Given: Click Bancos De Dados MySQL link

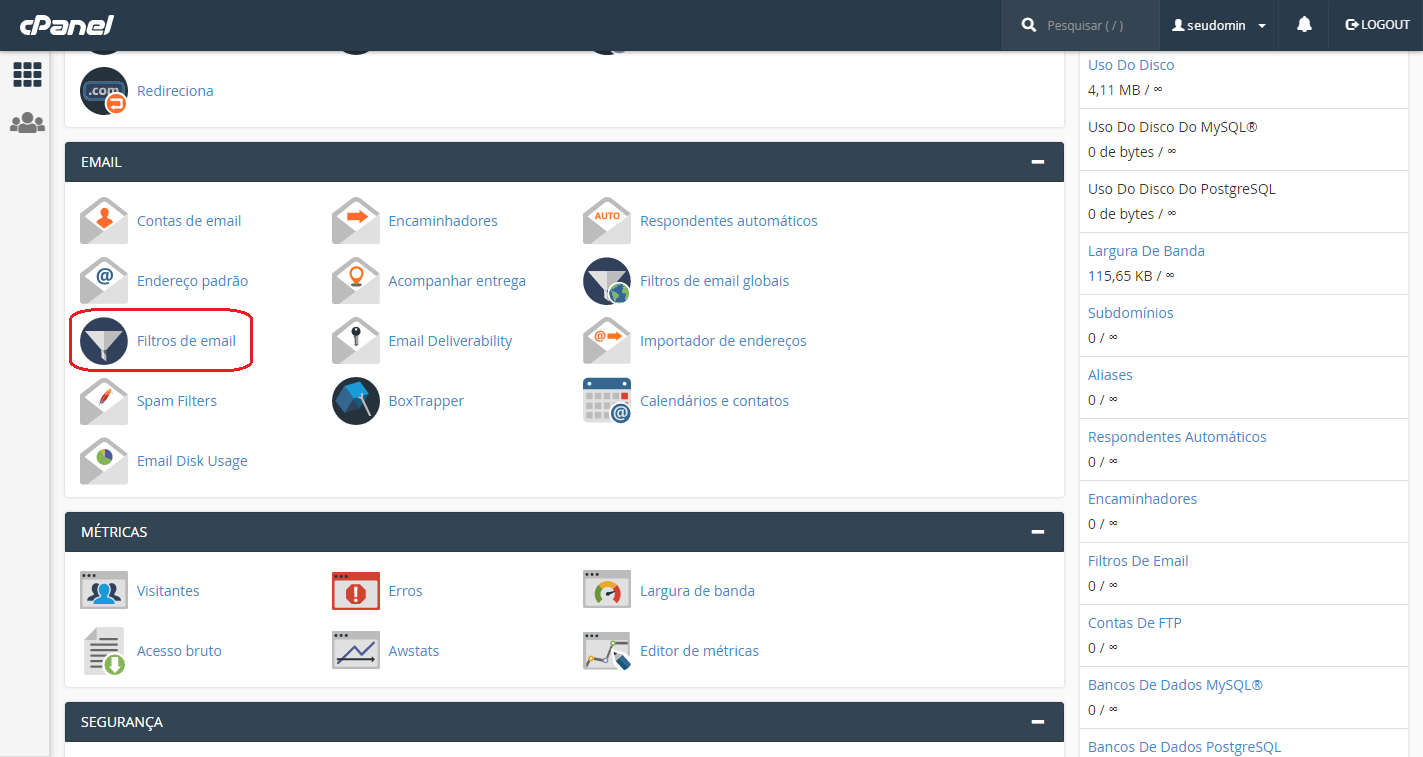Looking at the screenshot, I should 1175,685.
